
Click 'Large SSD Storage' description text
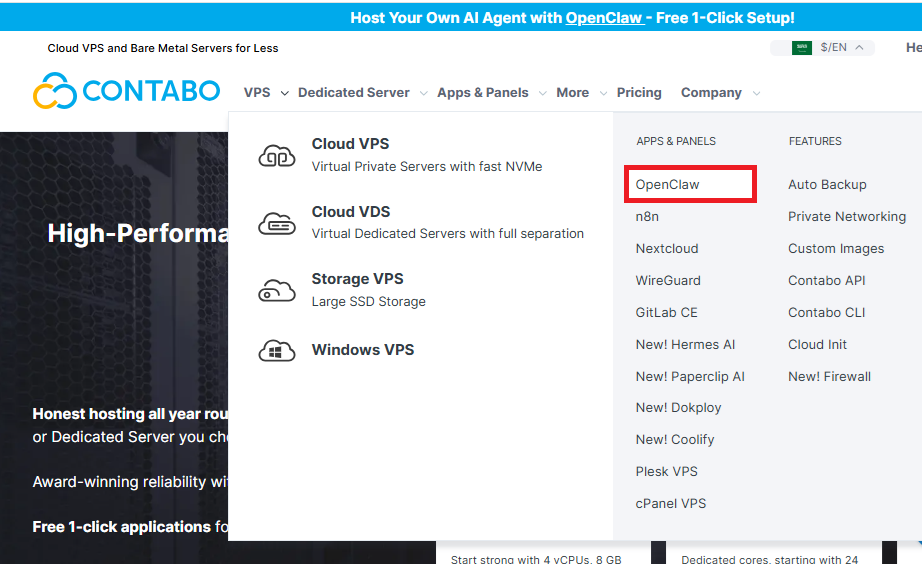[x=369, y=302]
